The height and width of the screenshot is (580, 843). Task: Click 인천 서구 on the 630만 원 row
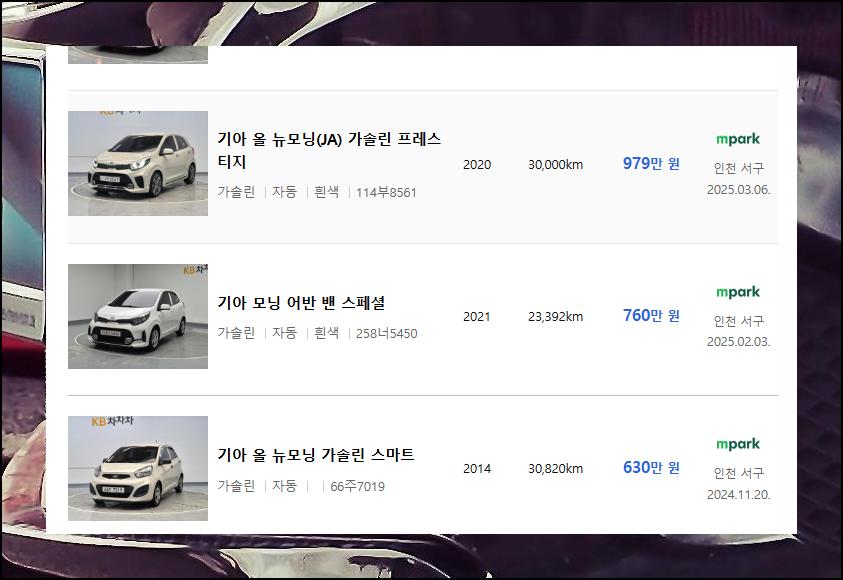(739, 473)
